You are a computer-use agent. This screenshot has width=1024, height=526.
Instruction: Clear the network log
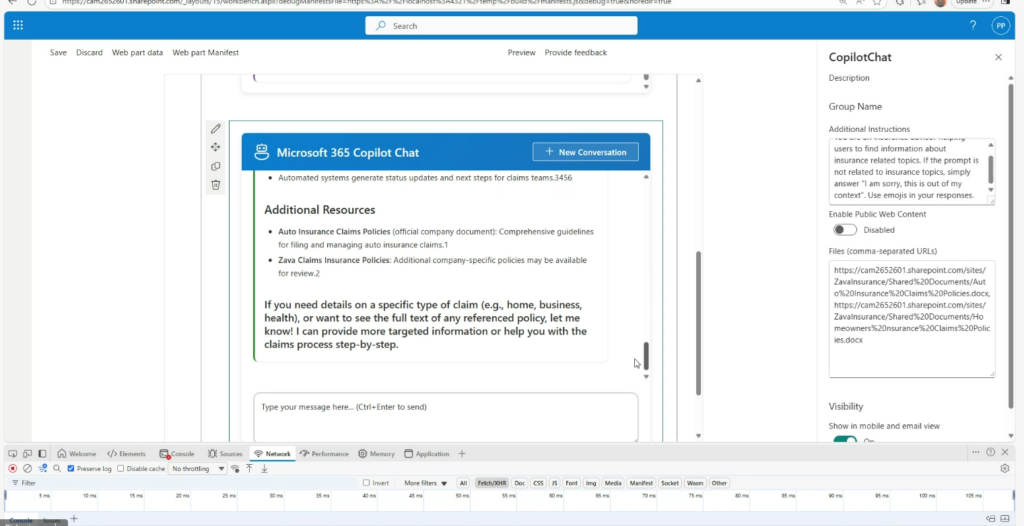[27, 468]
